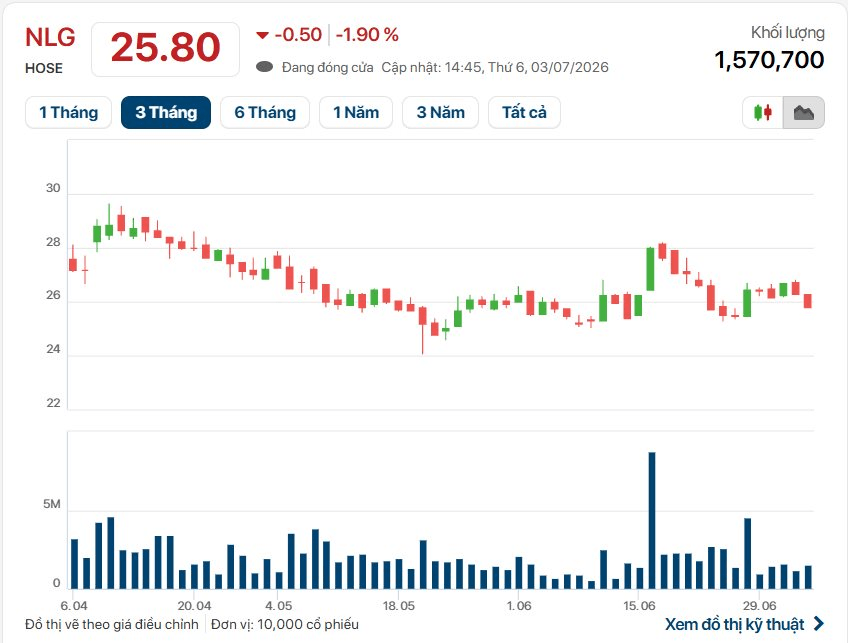
Task: Switch to area chart view icon
Action: tap(804, 112)
